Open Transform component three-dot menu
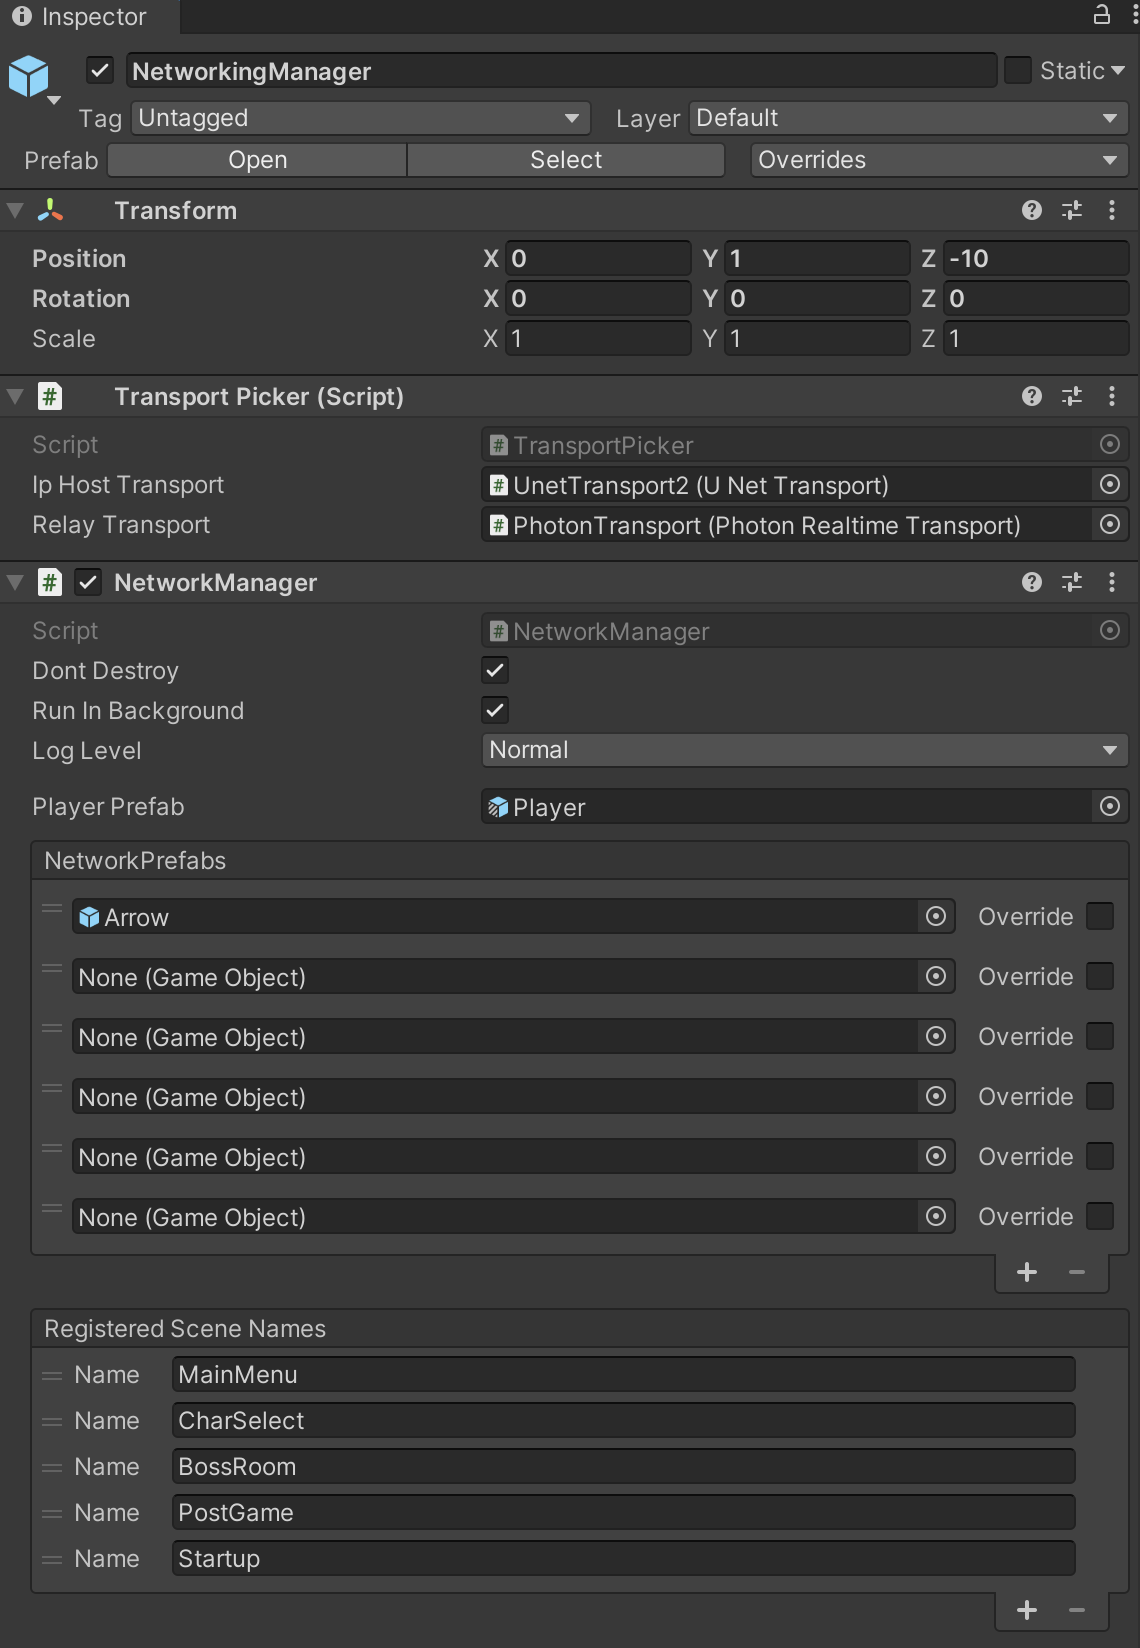 pos(1112,210)
